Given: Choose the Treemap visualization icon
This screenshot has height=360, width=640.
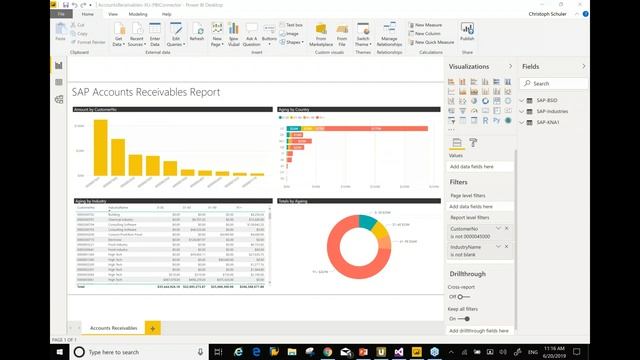Looking at the screenshot, I should (x=497, y=101).
